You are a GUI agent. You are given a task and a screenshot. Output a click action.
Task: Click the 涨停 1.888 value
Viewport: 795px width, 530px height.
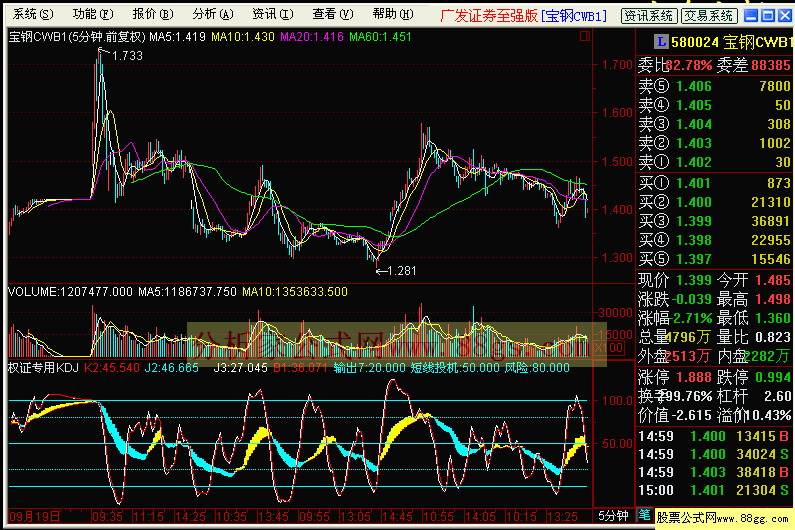(694, 378)
